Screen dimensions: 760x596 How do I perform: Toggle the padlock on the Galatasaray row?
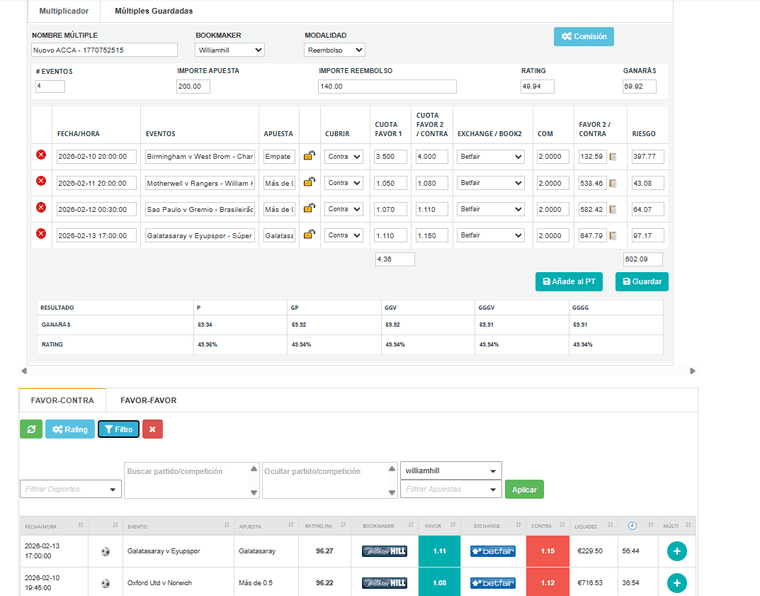pos(310,234)
